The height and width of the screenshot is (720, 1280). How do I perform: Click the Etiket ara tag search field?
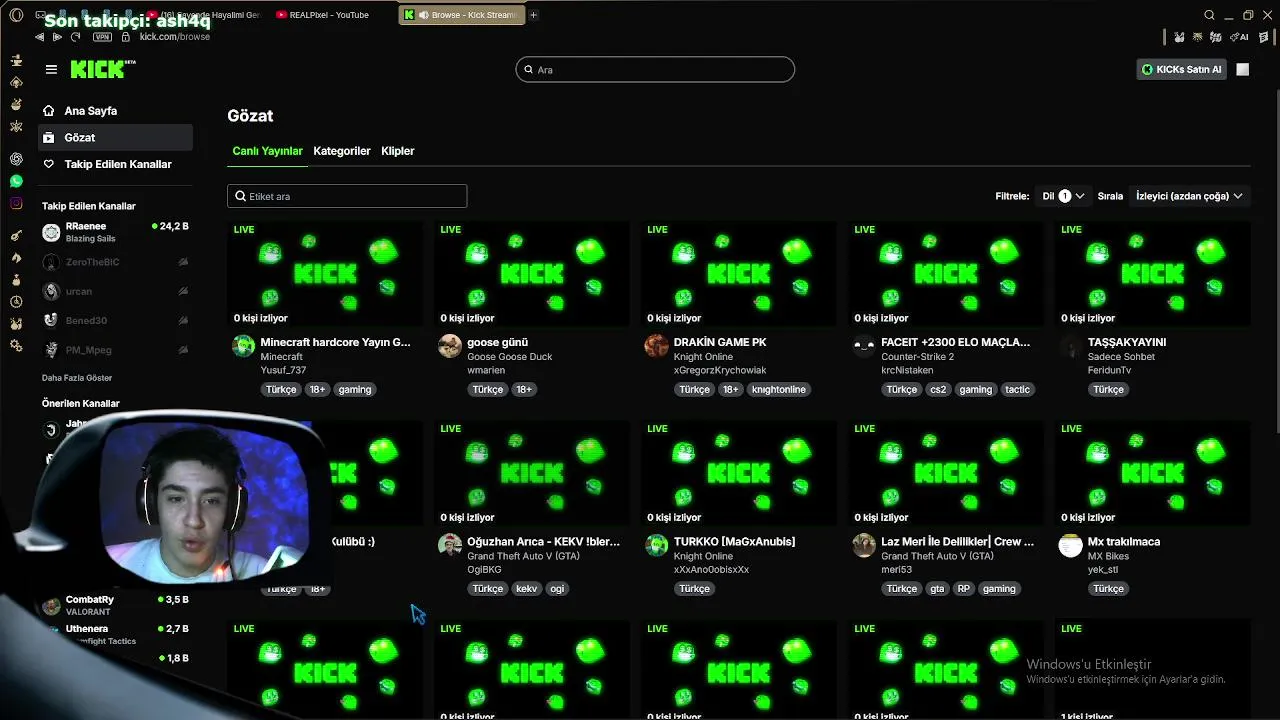point(347,196)
